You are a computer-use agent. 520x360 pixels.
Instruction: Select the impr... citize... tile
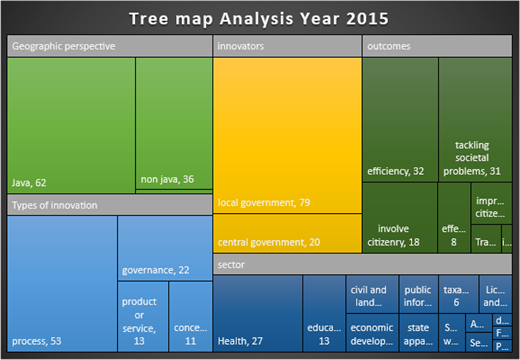pyautogui.click(x=492, y=203)
